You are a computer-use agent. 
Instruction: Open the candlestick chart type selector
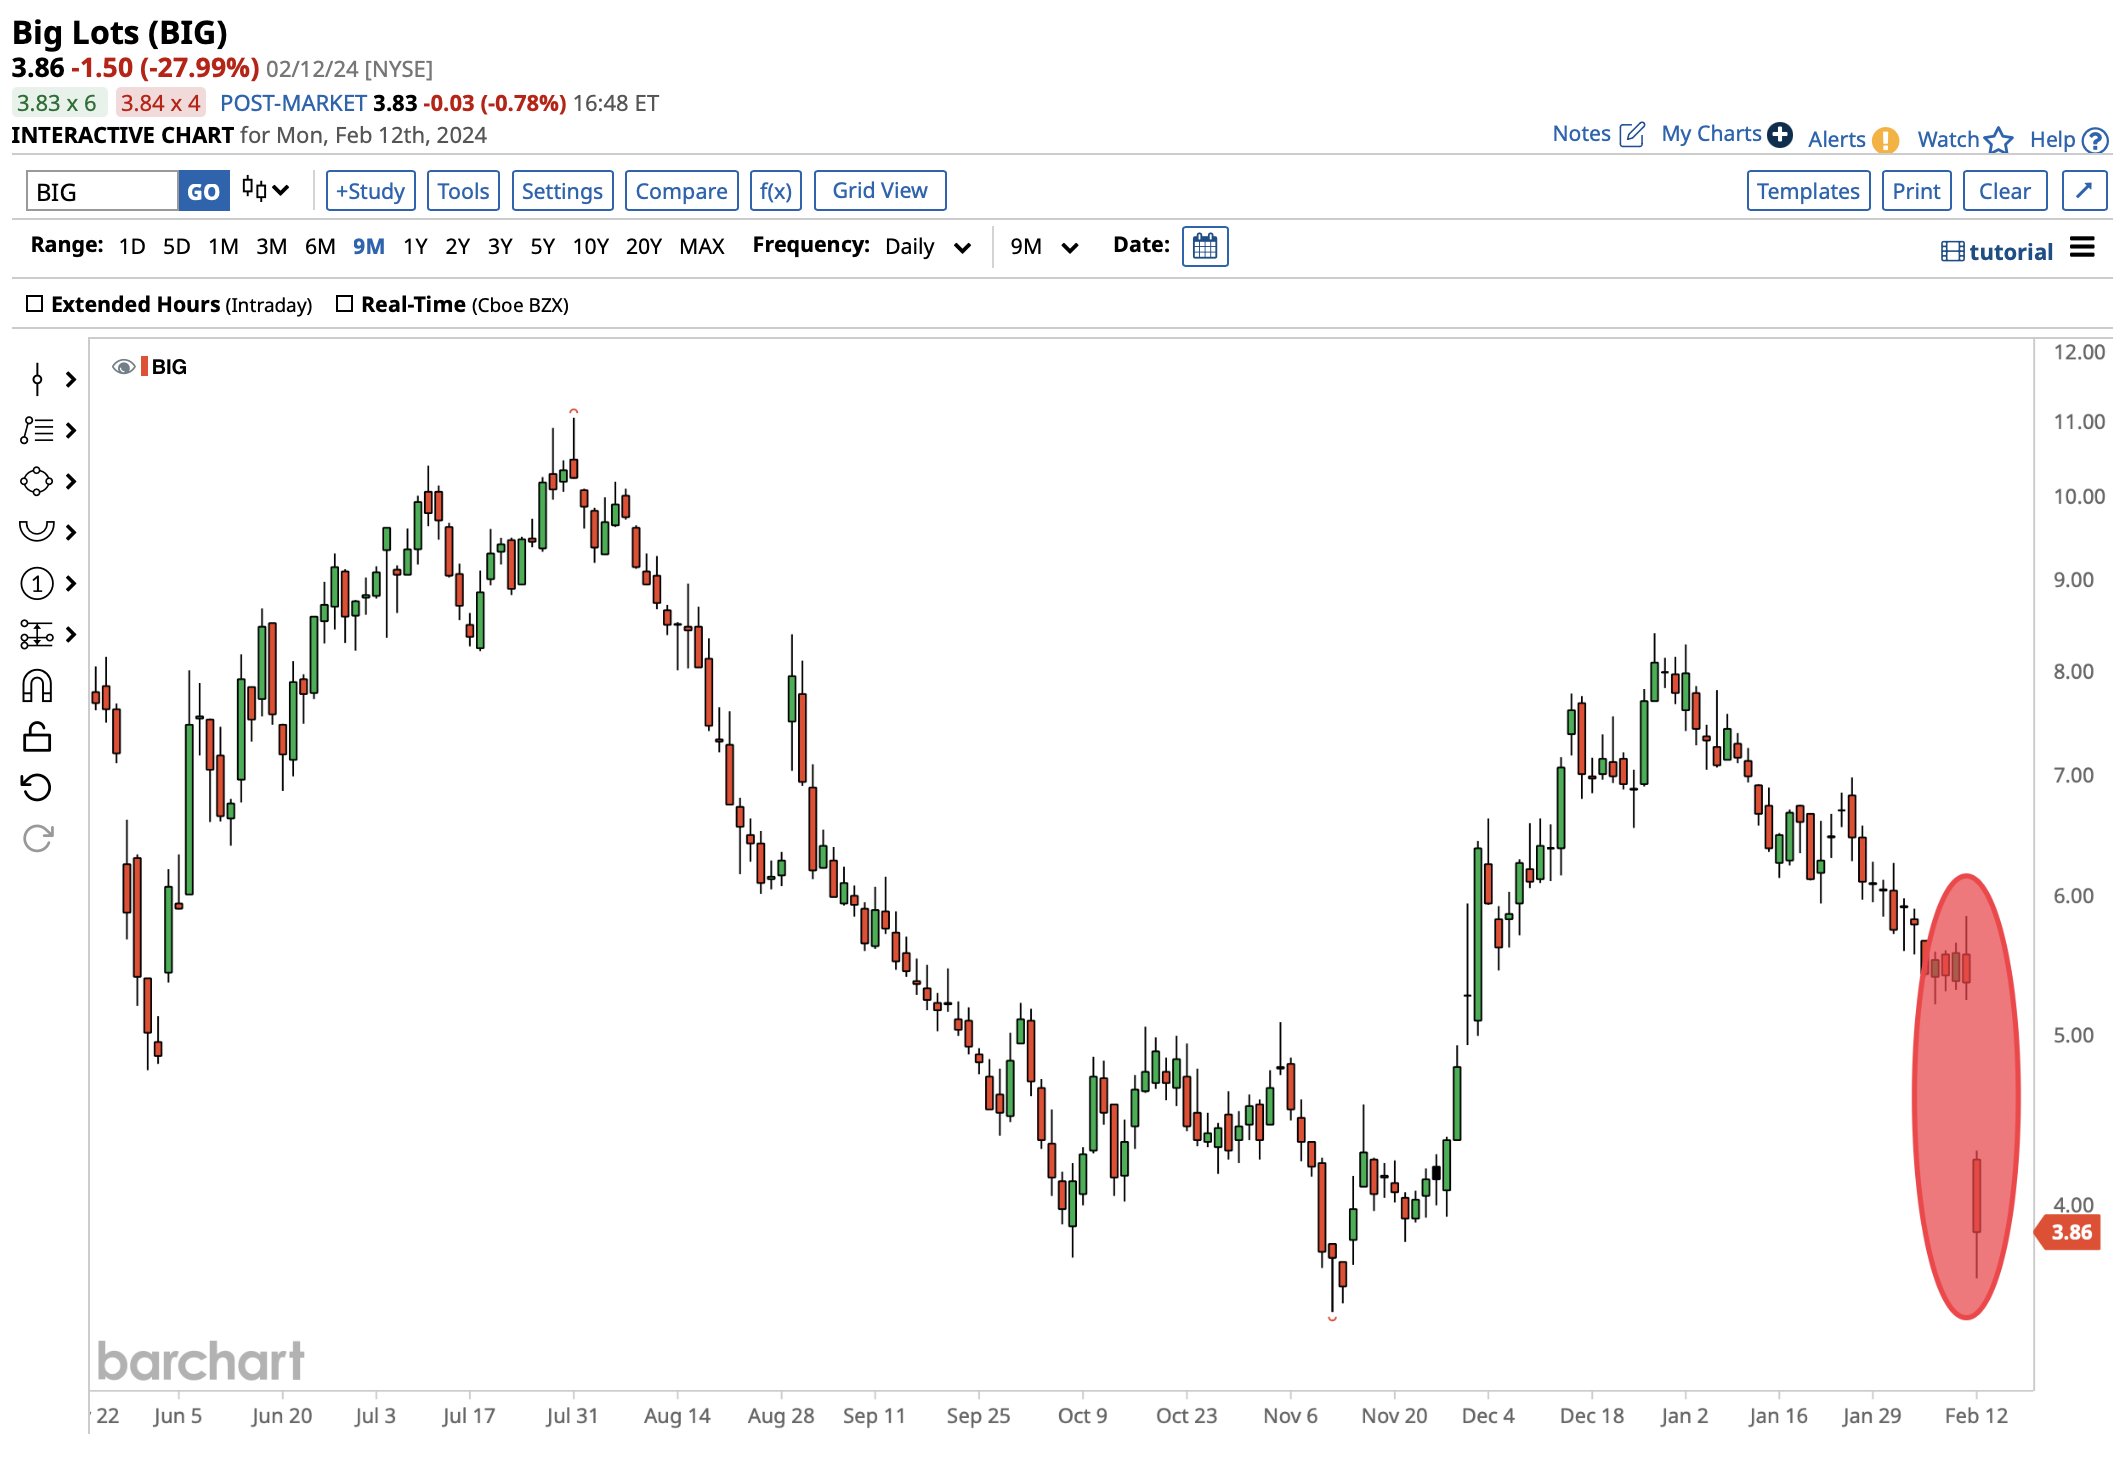point(265,190)
